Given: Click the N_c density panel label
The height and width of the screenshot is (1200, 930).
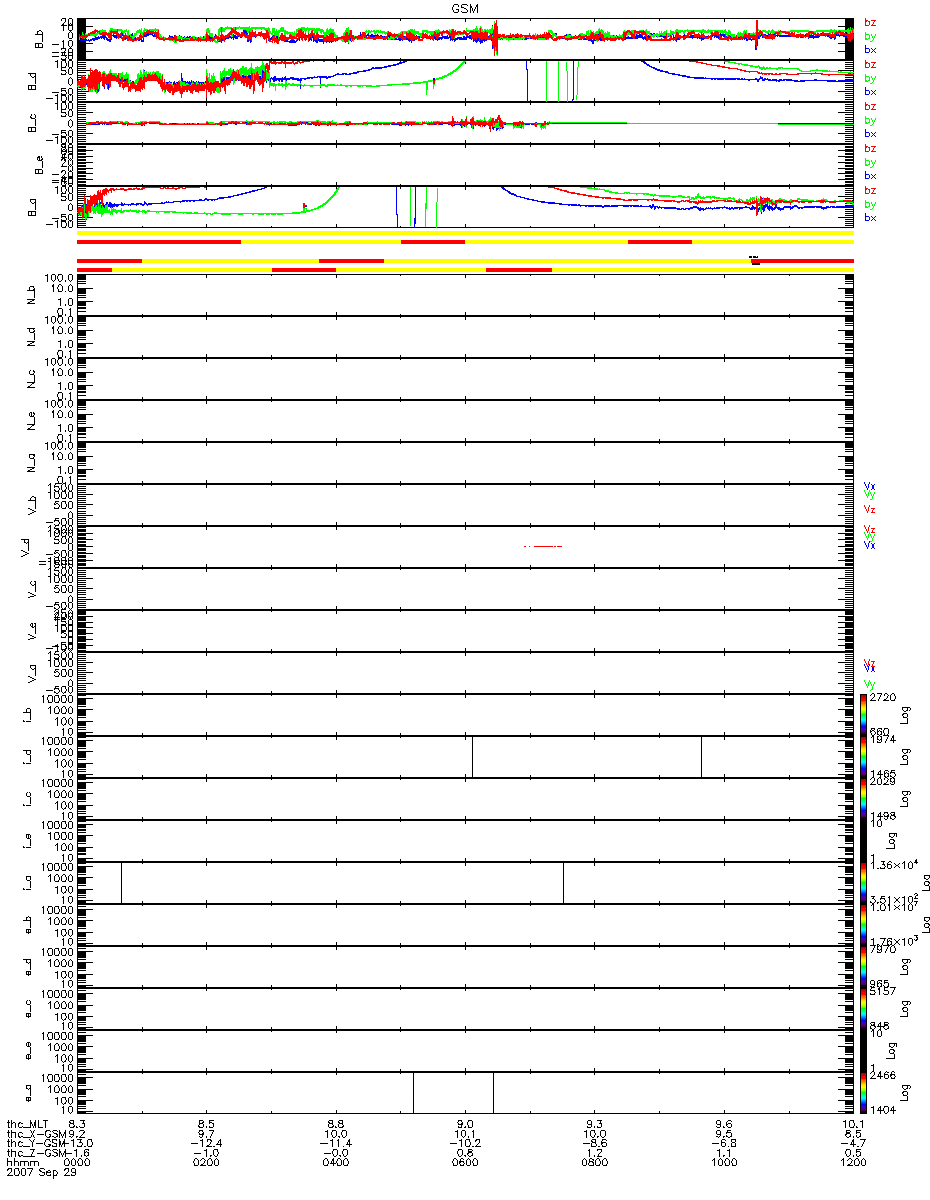Looking at the screenshot, I should (x=33, y=379).
